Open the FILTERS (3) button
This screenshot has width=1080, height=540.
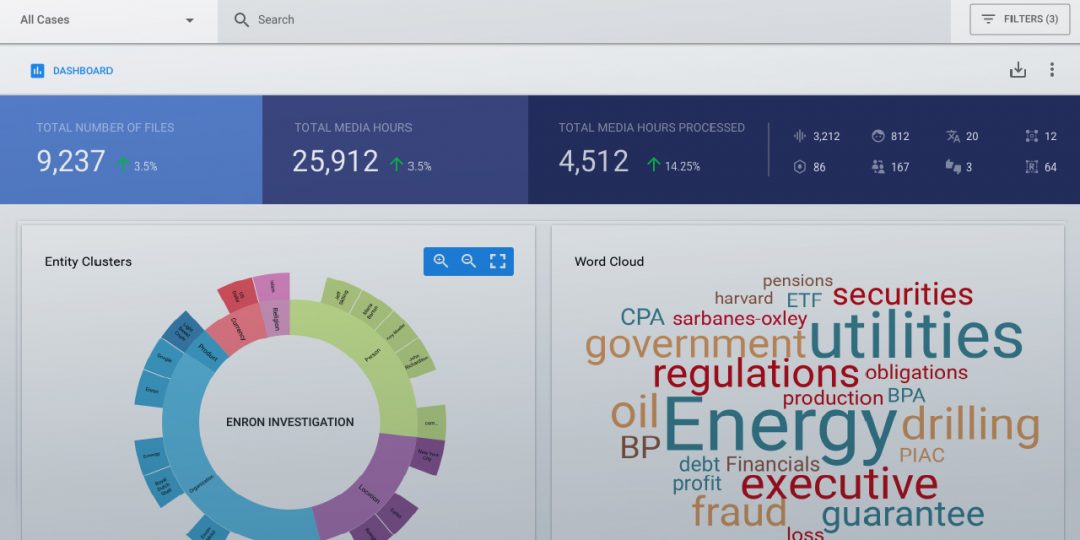[1019, 19]
